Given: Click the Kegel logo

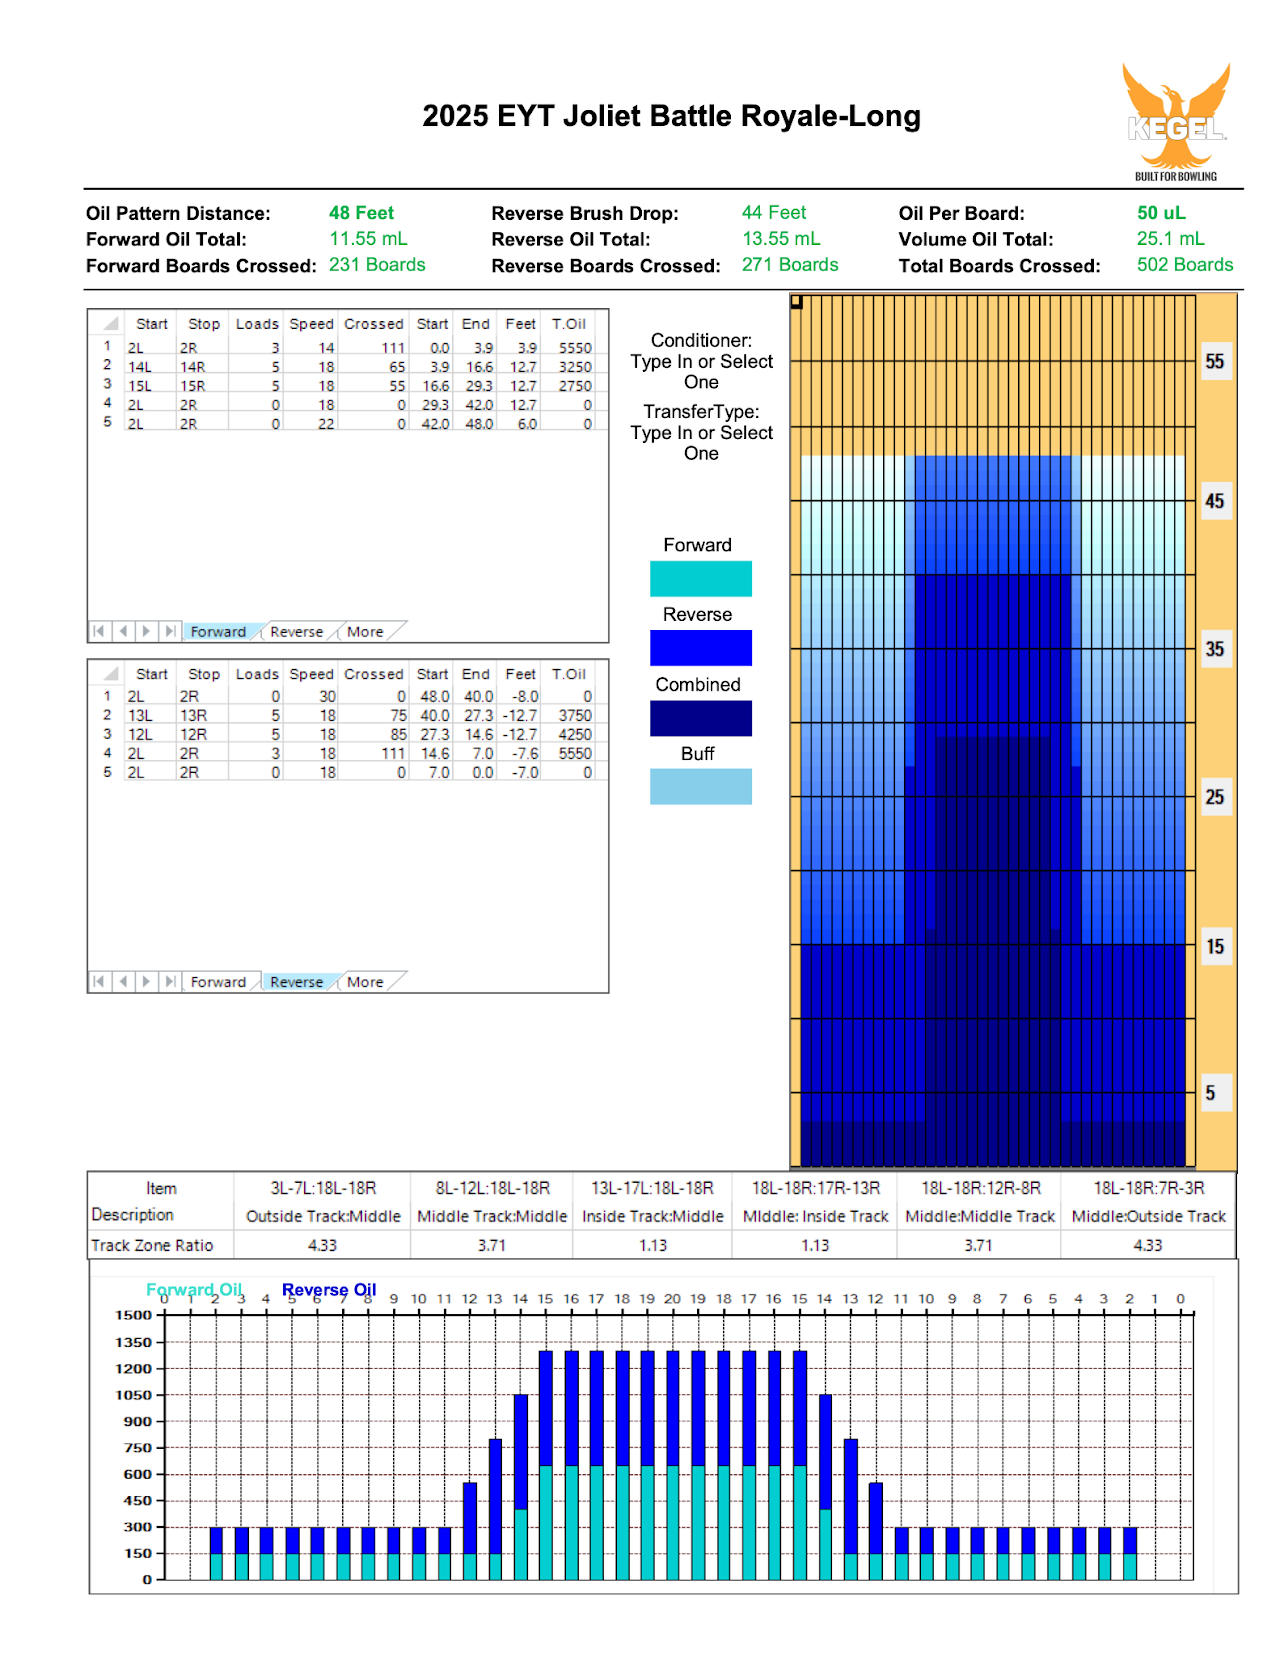Looking at the screenshot, I should click(x=1176, y=122).
